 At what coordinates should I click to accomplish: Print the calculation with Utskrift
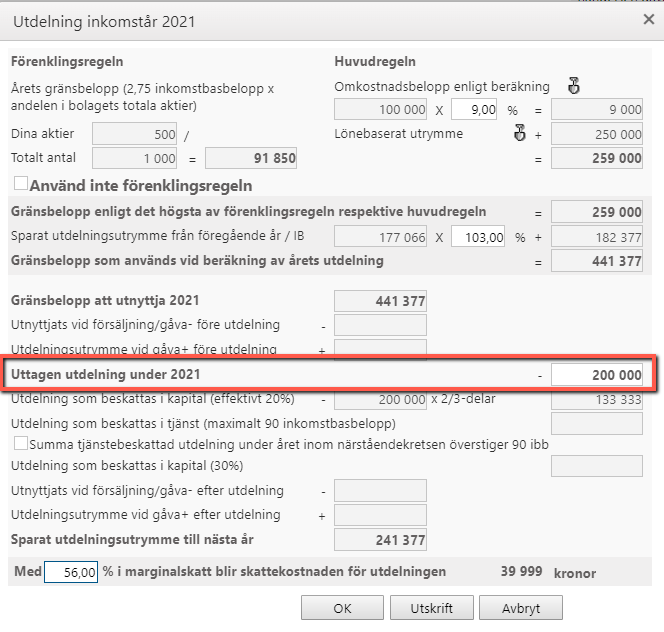click(x=432, y=608)
